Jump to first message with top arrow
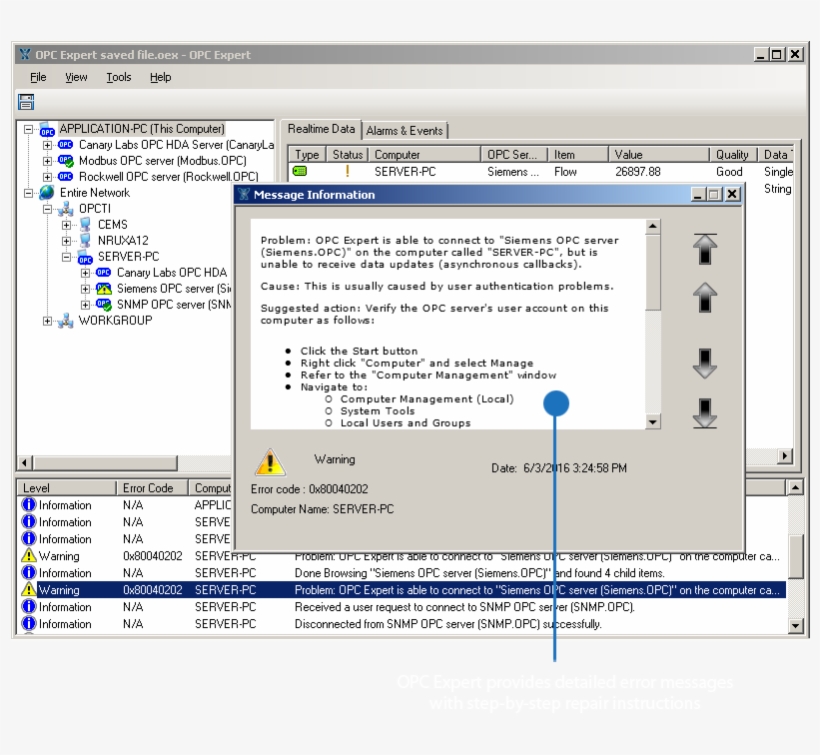The width and height of the screenshot is (820, 755). click(705, 249)
